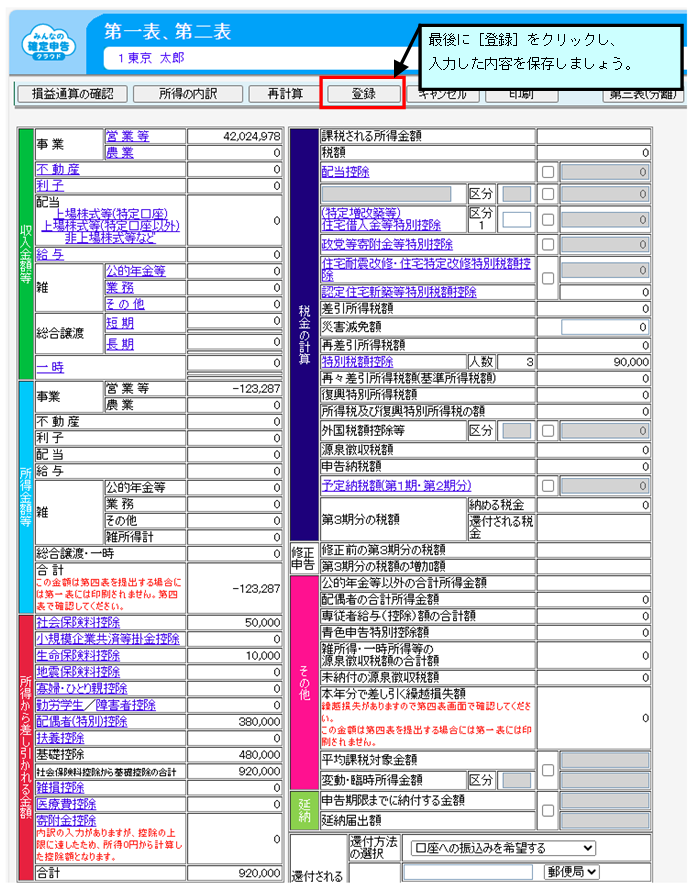The height and width of the screenshot is (891, 697).
Task: Open the 勤労学生 link
Action: tap(60, 705)
